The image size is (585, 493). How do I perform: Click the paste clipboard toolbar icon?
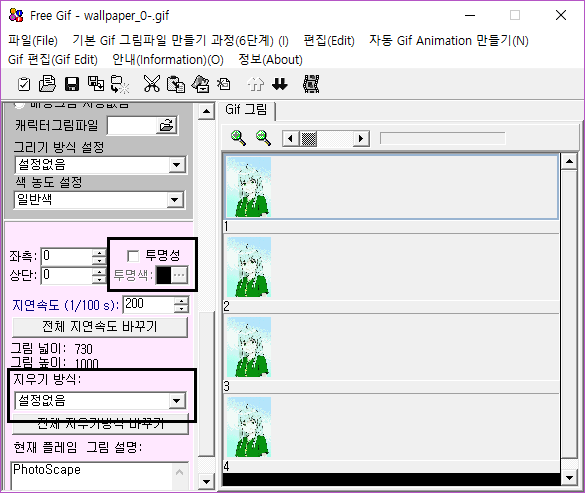click(176, 84)
